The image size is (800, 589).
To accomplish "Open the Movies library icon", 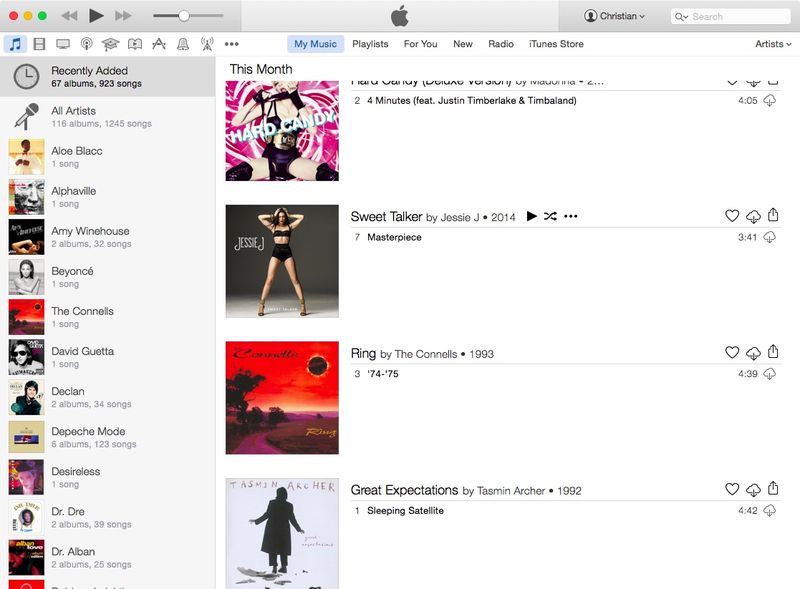I will coord(39,44).
